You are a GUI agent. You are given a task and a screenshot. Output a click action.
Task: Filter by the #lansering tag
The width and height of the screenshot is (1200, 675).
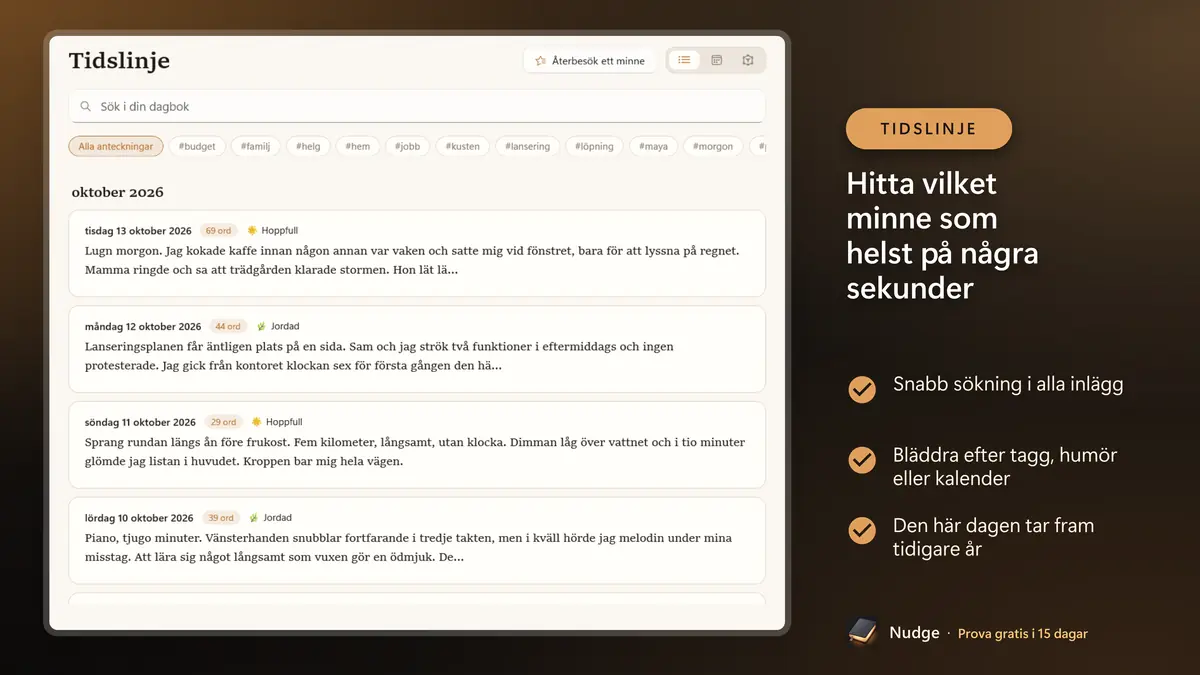pyautogui.click(x=528, y=146)
